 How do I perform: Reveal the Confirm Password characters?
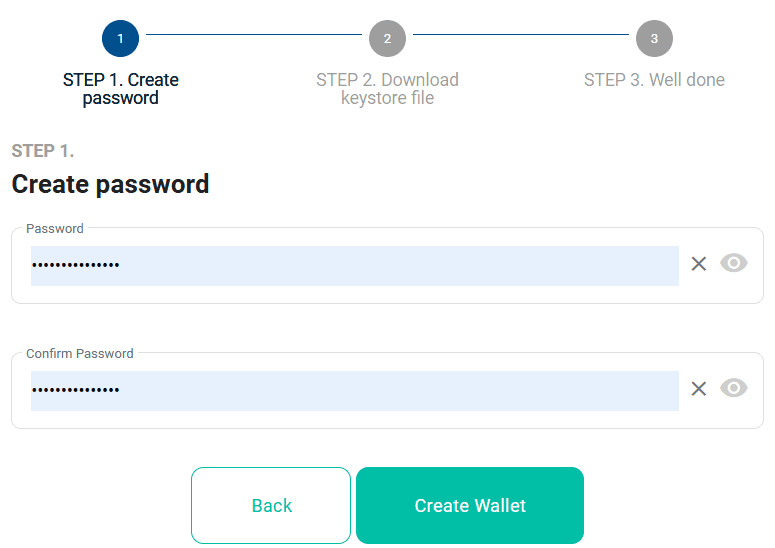734,389
